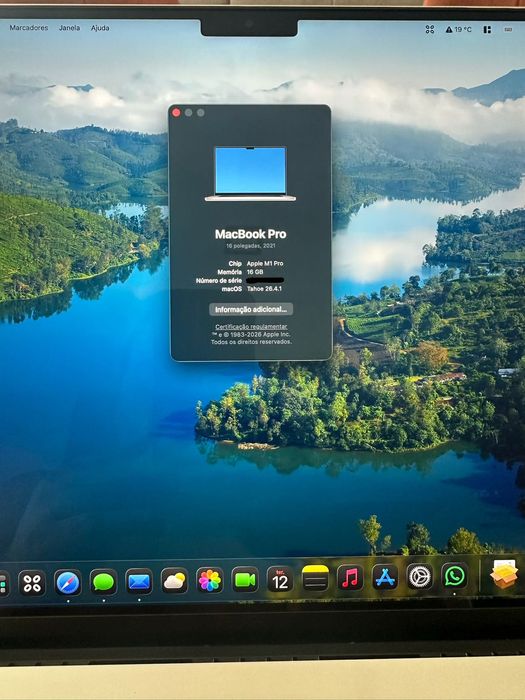Click the "Número de série" label
Viewport: 525px width, 700px height.
coord(219,280)
